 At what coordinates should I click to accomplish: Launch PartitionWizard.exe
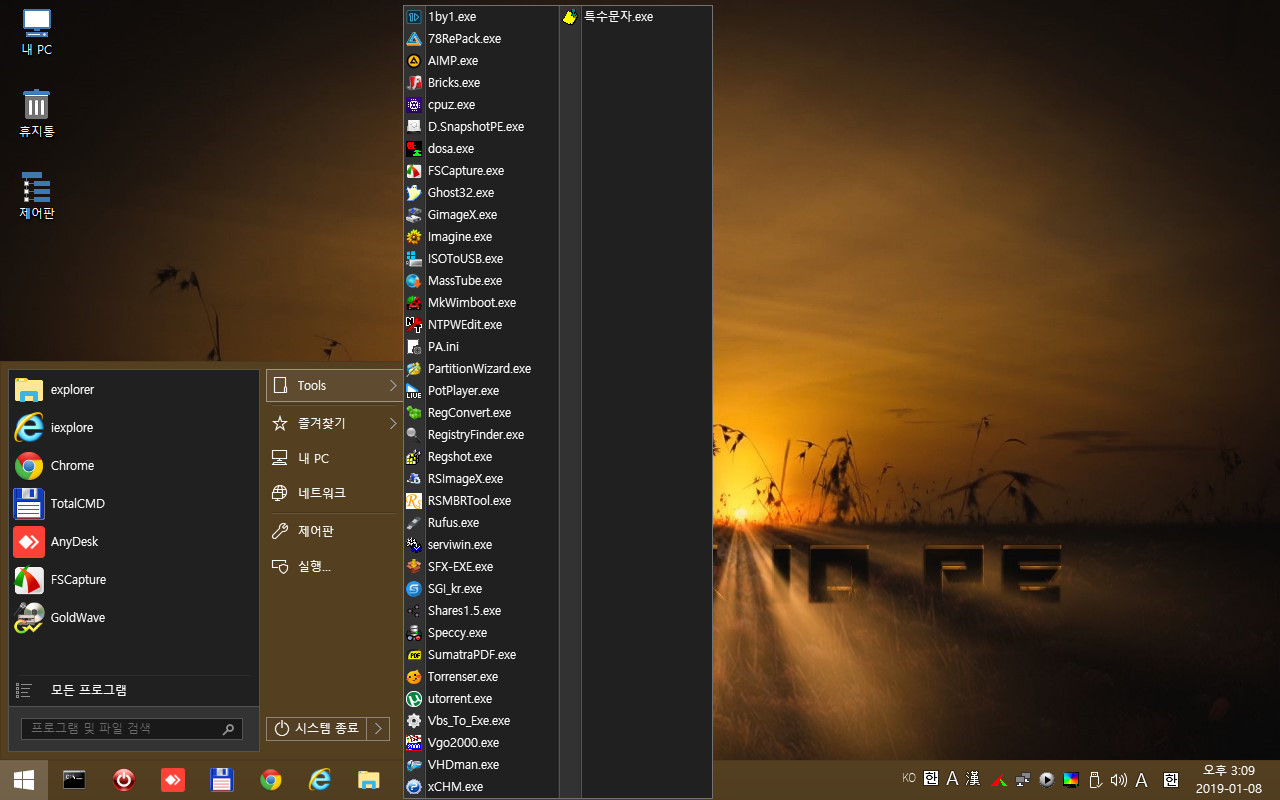pyautogui.click(x=481, y=369)
